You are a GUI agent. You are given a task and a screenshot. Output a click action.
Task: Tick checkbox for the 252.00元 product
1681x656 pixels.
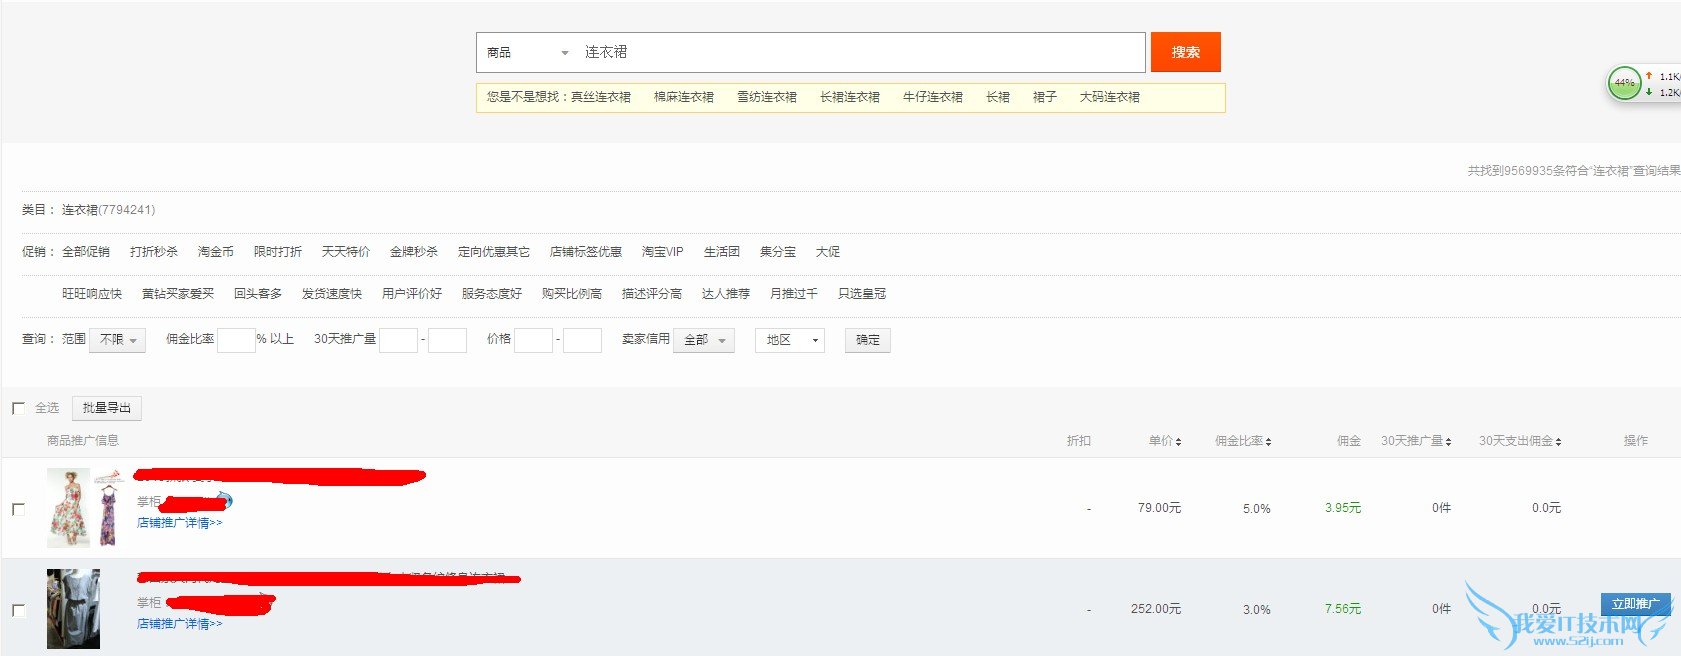pos(18,610)
